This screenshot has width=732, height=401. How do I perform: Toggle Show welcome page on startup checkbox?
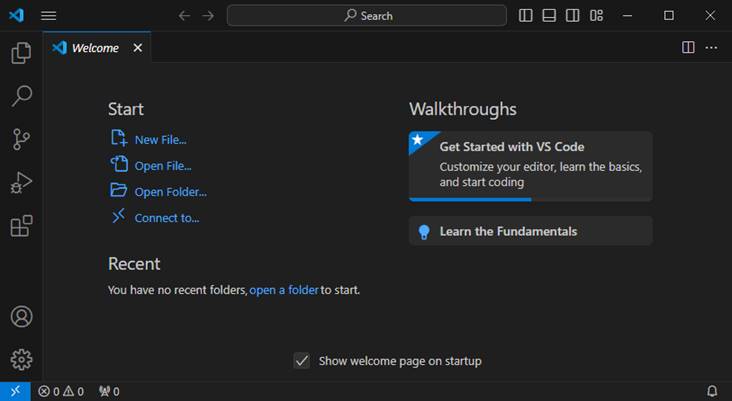[x=301, y=361]
